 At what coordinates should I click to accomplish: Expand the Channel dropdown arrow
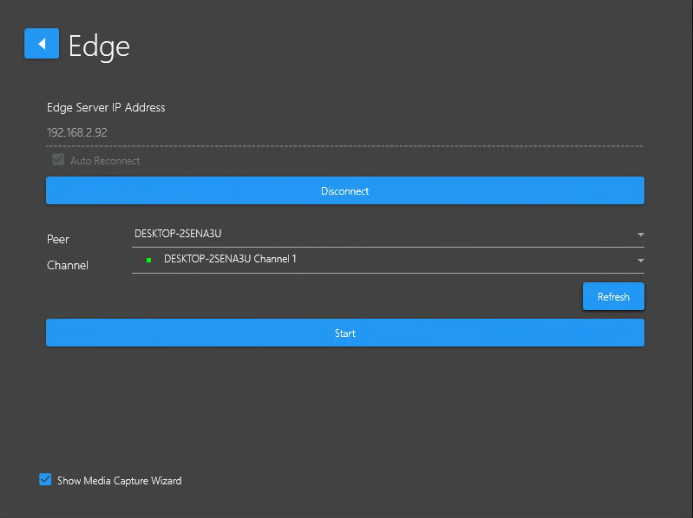(639, 261)
